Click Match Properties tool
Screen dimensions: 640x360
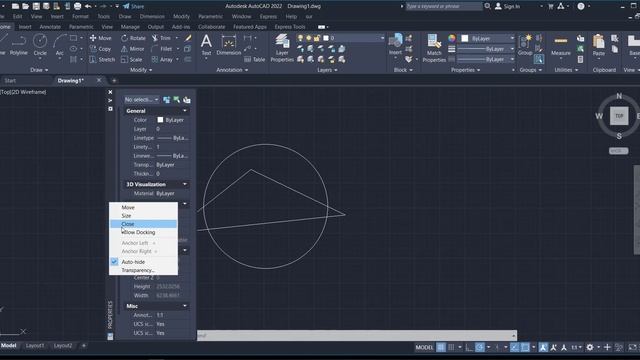[x=434, y=48]
